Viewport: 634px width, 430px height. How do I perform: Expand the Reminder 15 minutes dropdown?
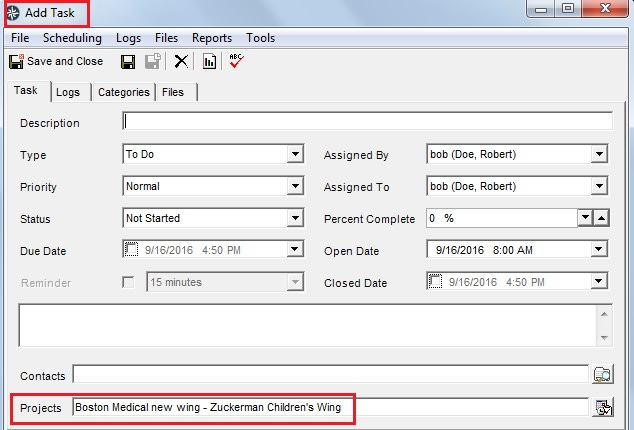[295, 282]
